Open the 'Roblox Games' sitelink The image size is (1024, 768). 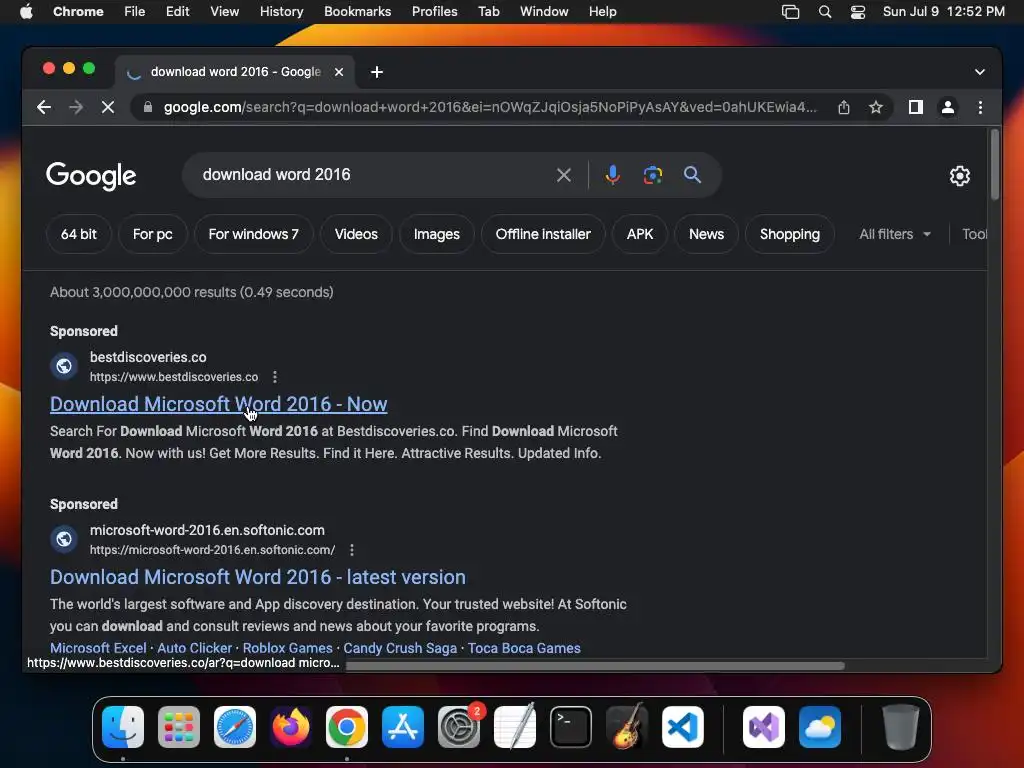pos(287,648)
